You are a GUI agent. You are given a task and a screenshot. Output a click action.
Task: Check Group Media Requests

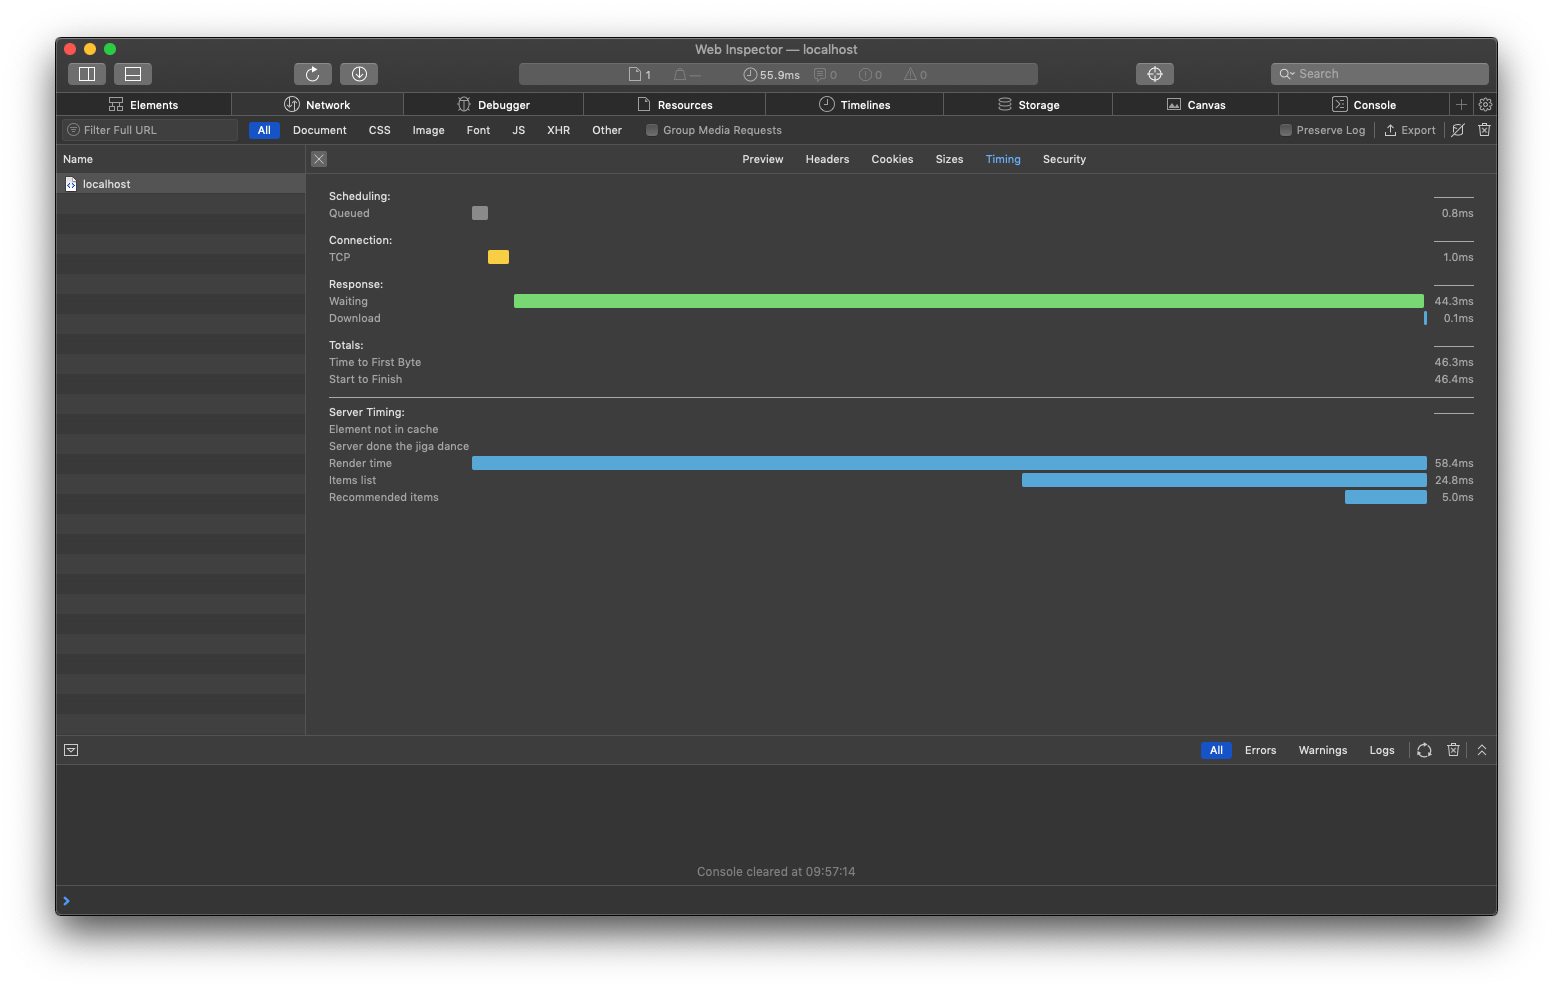pos(652,129)
